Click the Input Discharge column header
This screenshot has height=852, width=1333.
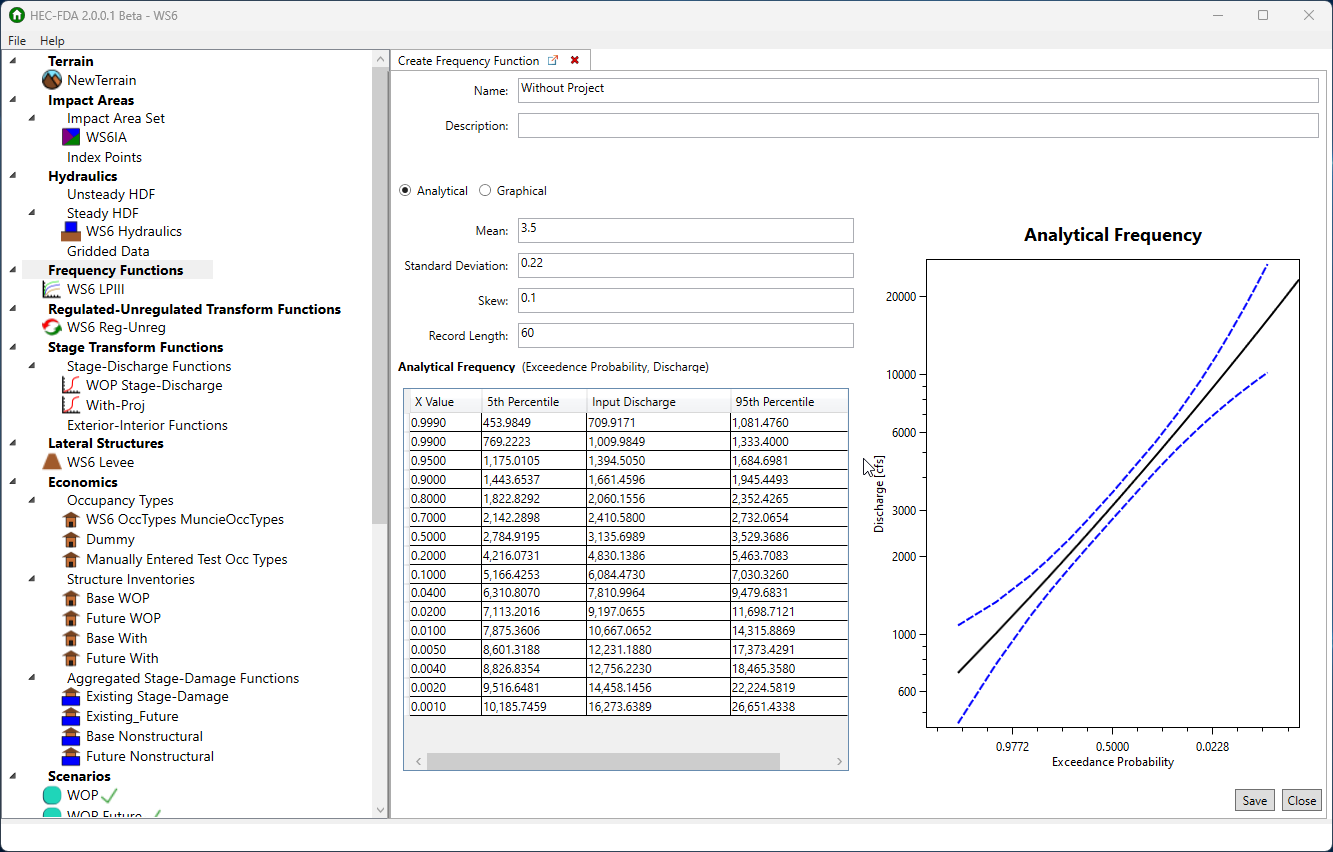(x=658, y=402)
